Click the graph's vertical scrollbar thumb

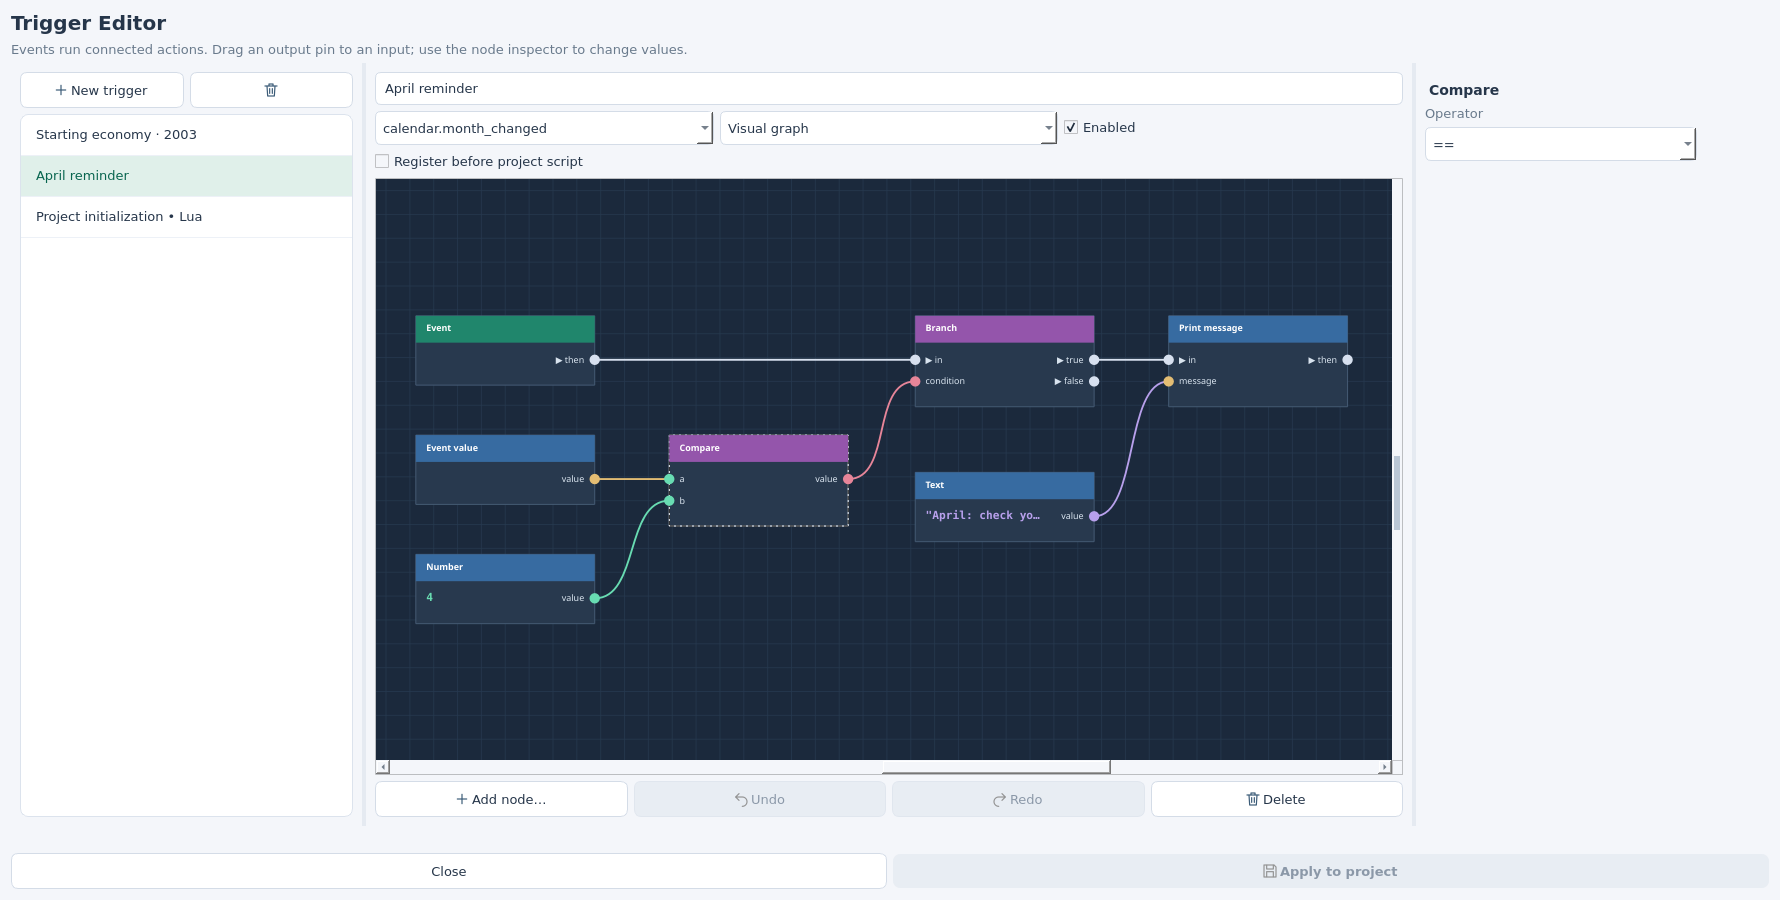click(1397, 492)
